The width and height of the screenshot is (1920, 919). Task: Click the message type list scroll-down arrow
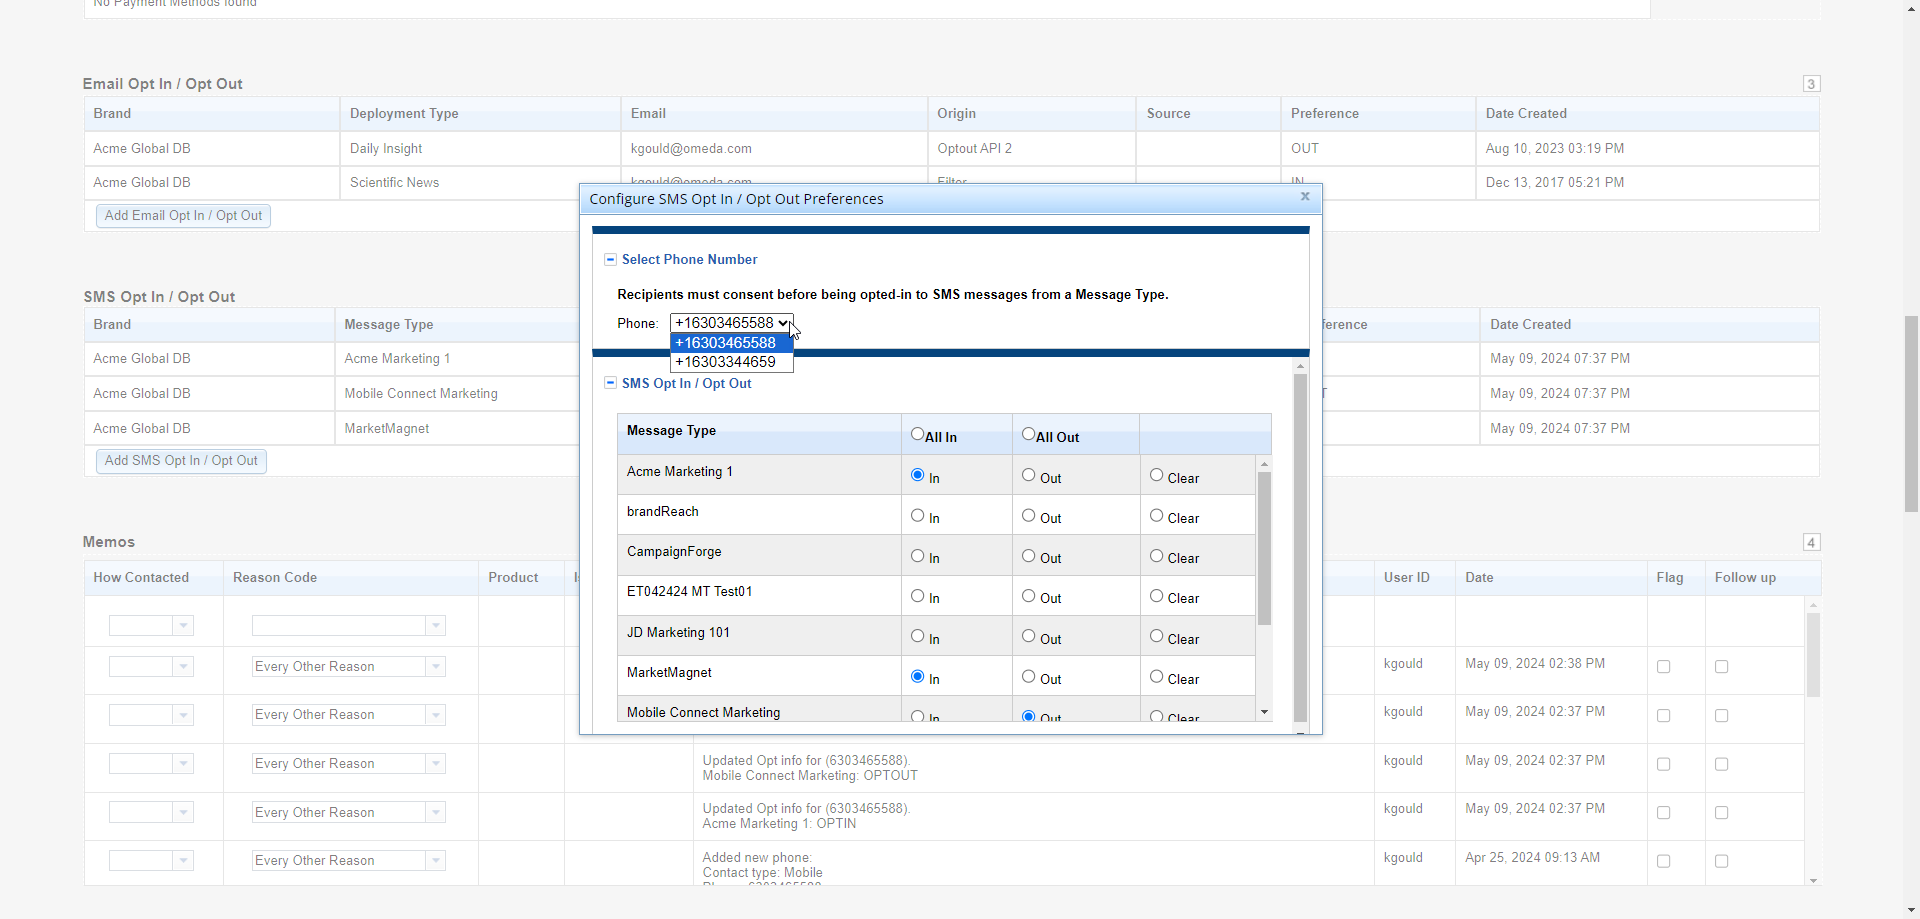tap(1264, 712)
